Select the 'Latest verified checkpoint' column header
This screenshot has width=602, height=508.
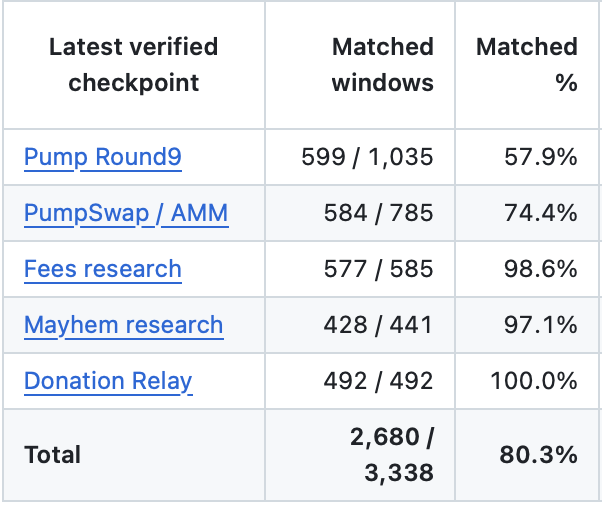pyautogui.click(x=134, y=65)
